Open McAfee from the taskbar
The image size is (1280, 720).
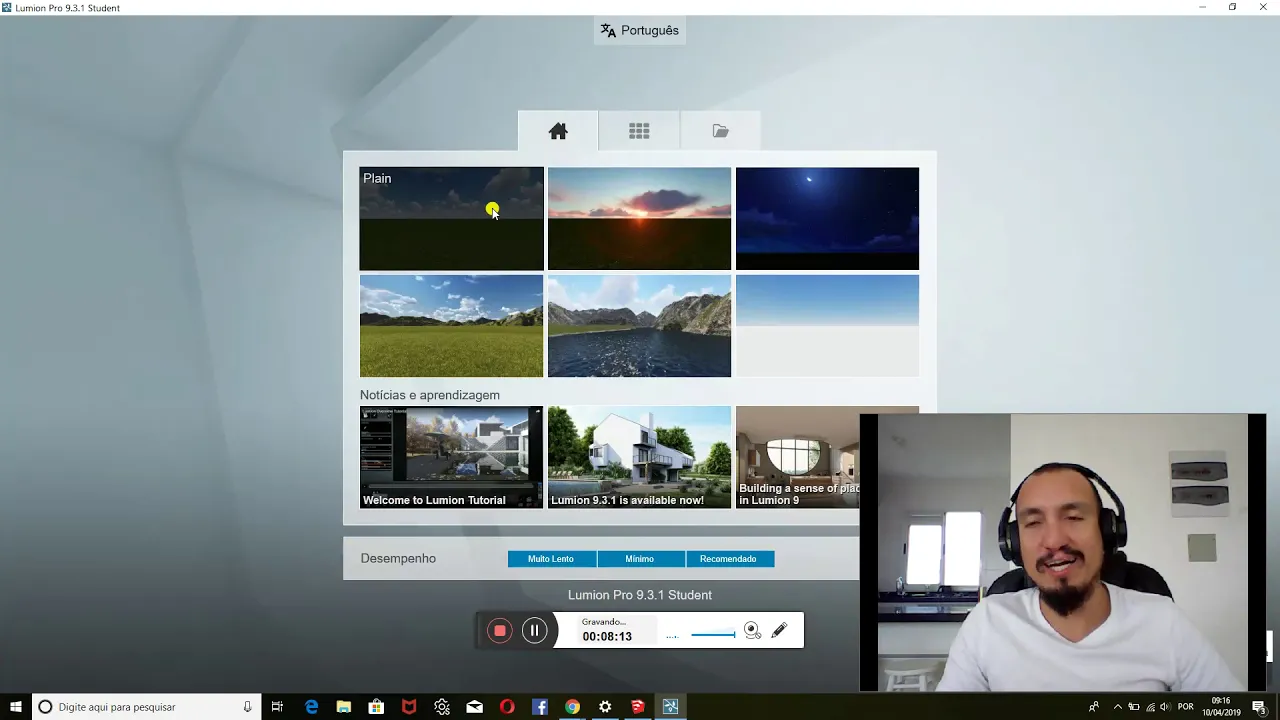coord(409,707)
